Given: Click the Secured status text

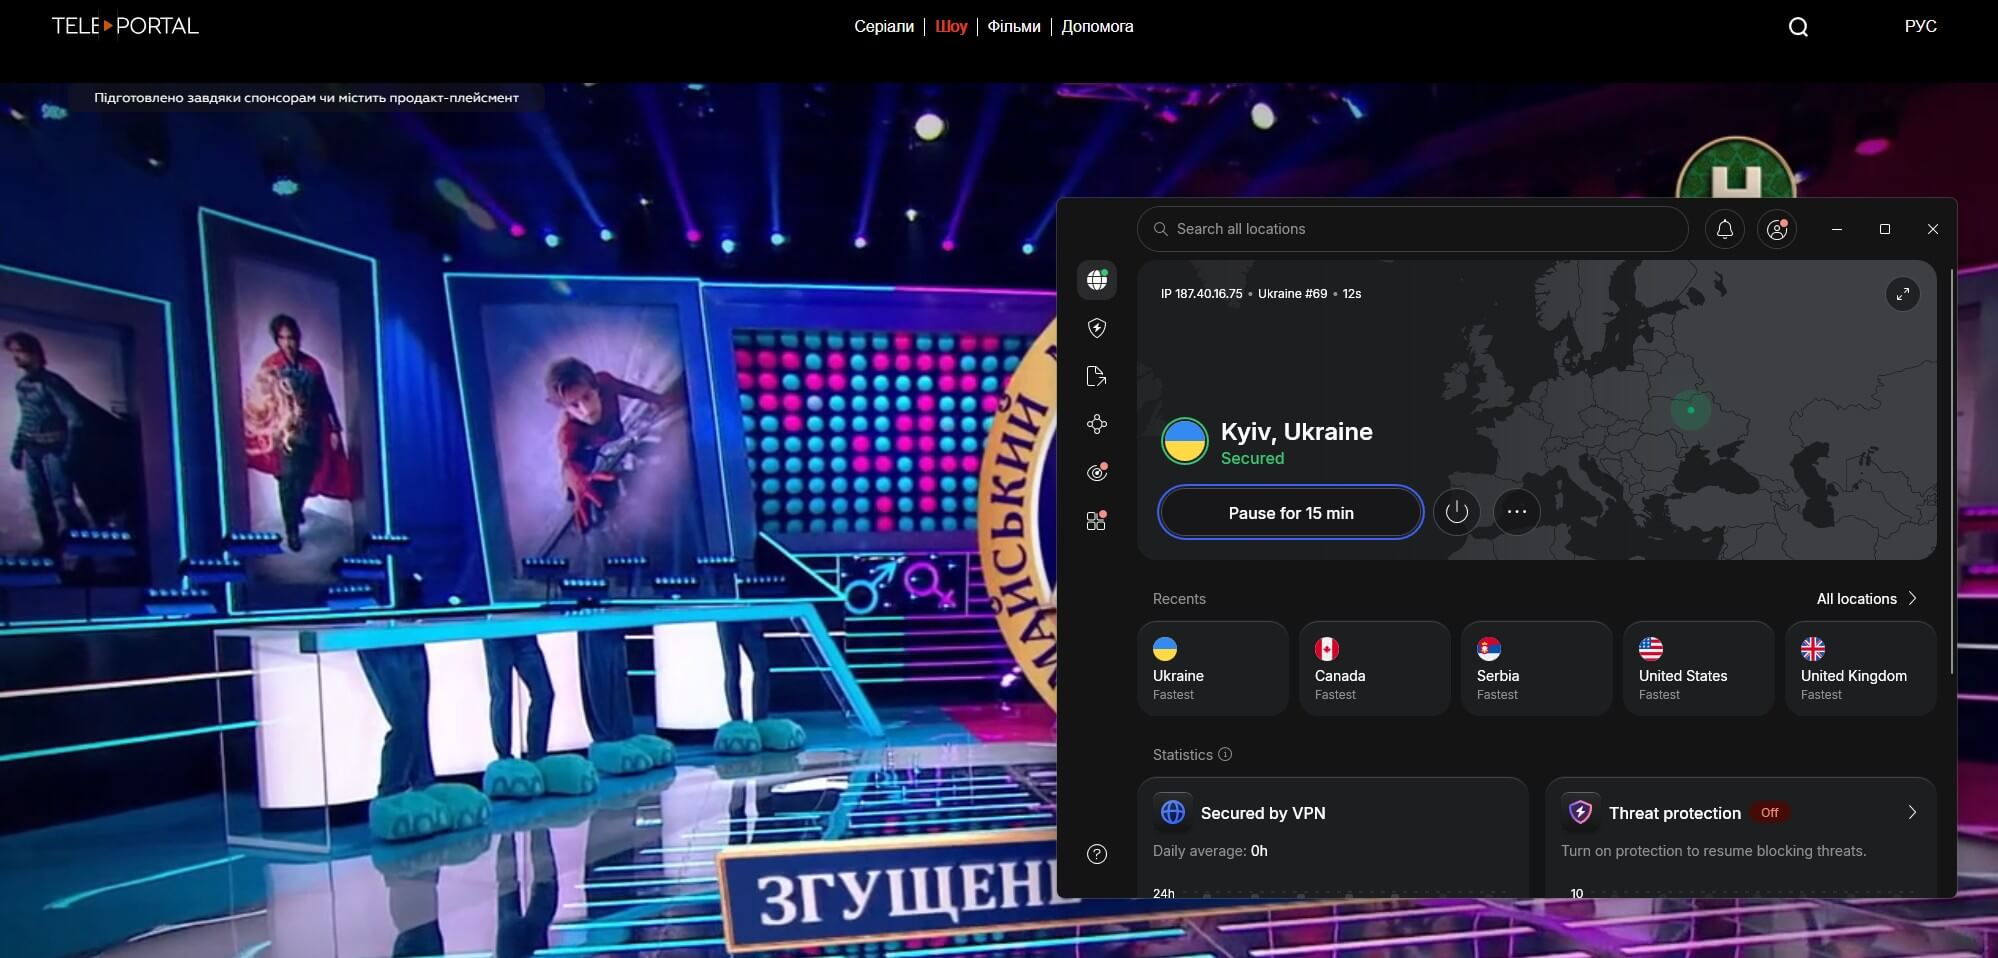Looking at the screenshot, I should coord(1252,458).
